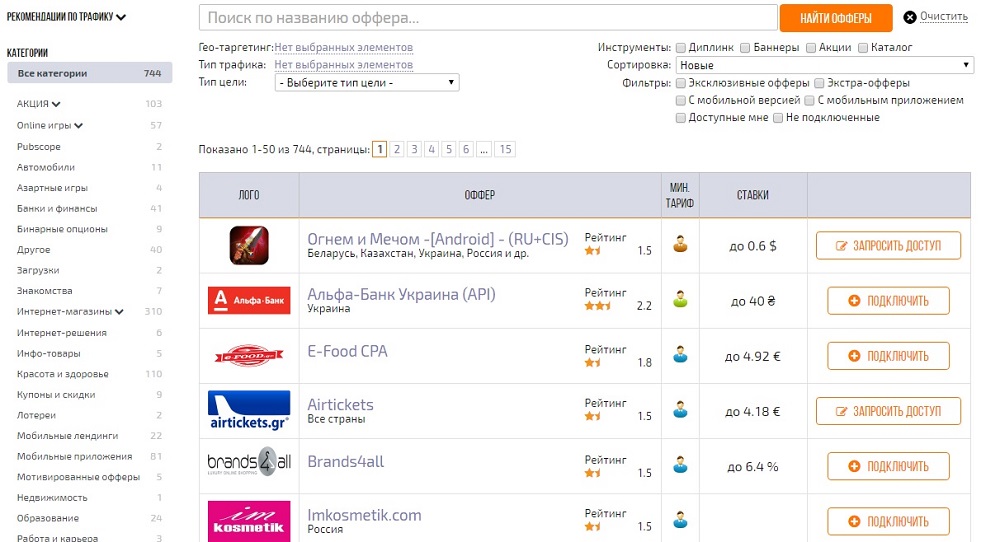Click the min tariff user icon for Огнем и Мечом
Screen dimensions: 1000x542
(x=680, y=244)
